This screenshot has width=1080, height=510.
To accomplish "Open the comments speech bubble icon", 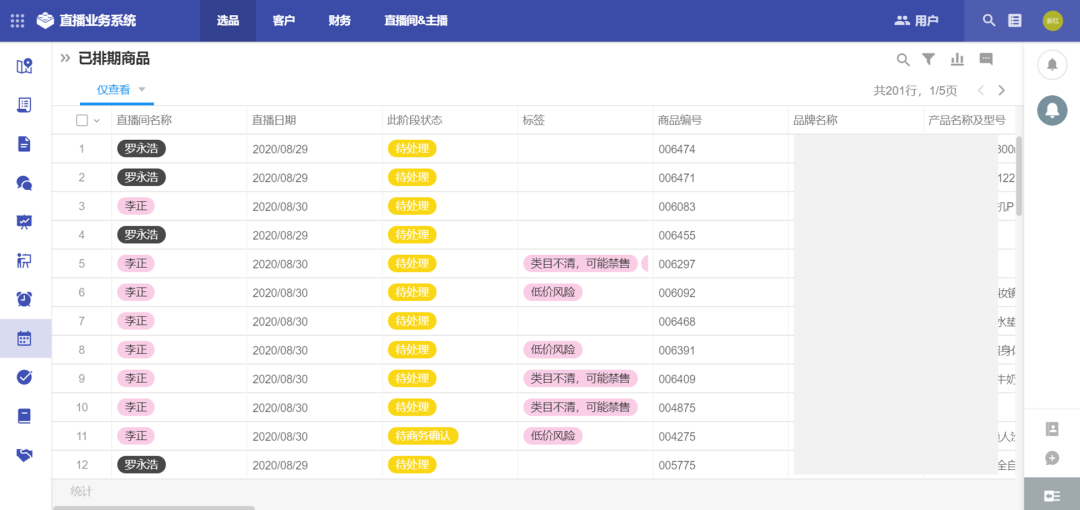I will [x=986, y=59].
